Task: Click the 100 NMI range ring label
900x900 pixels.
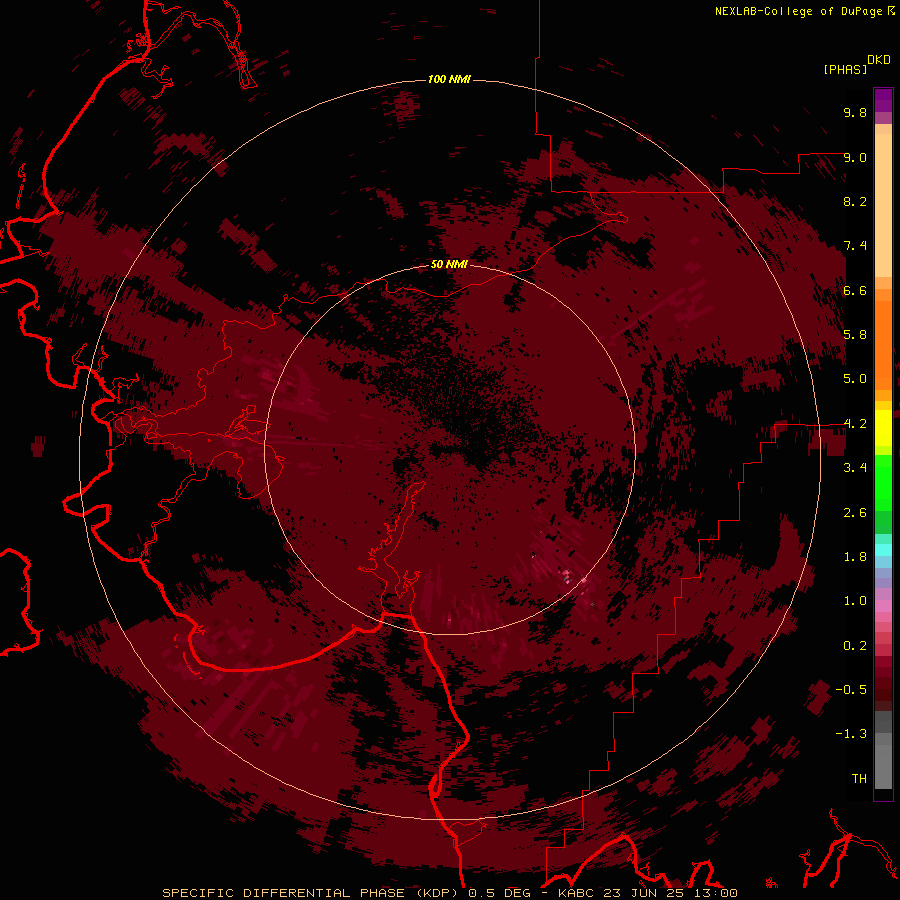Action: click(x=449, y=79)
